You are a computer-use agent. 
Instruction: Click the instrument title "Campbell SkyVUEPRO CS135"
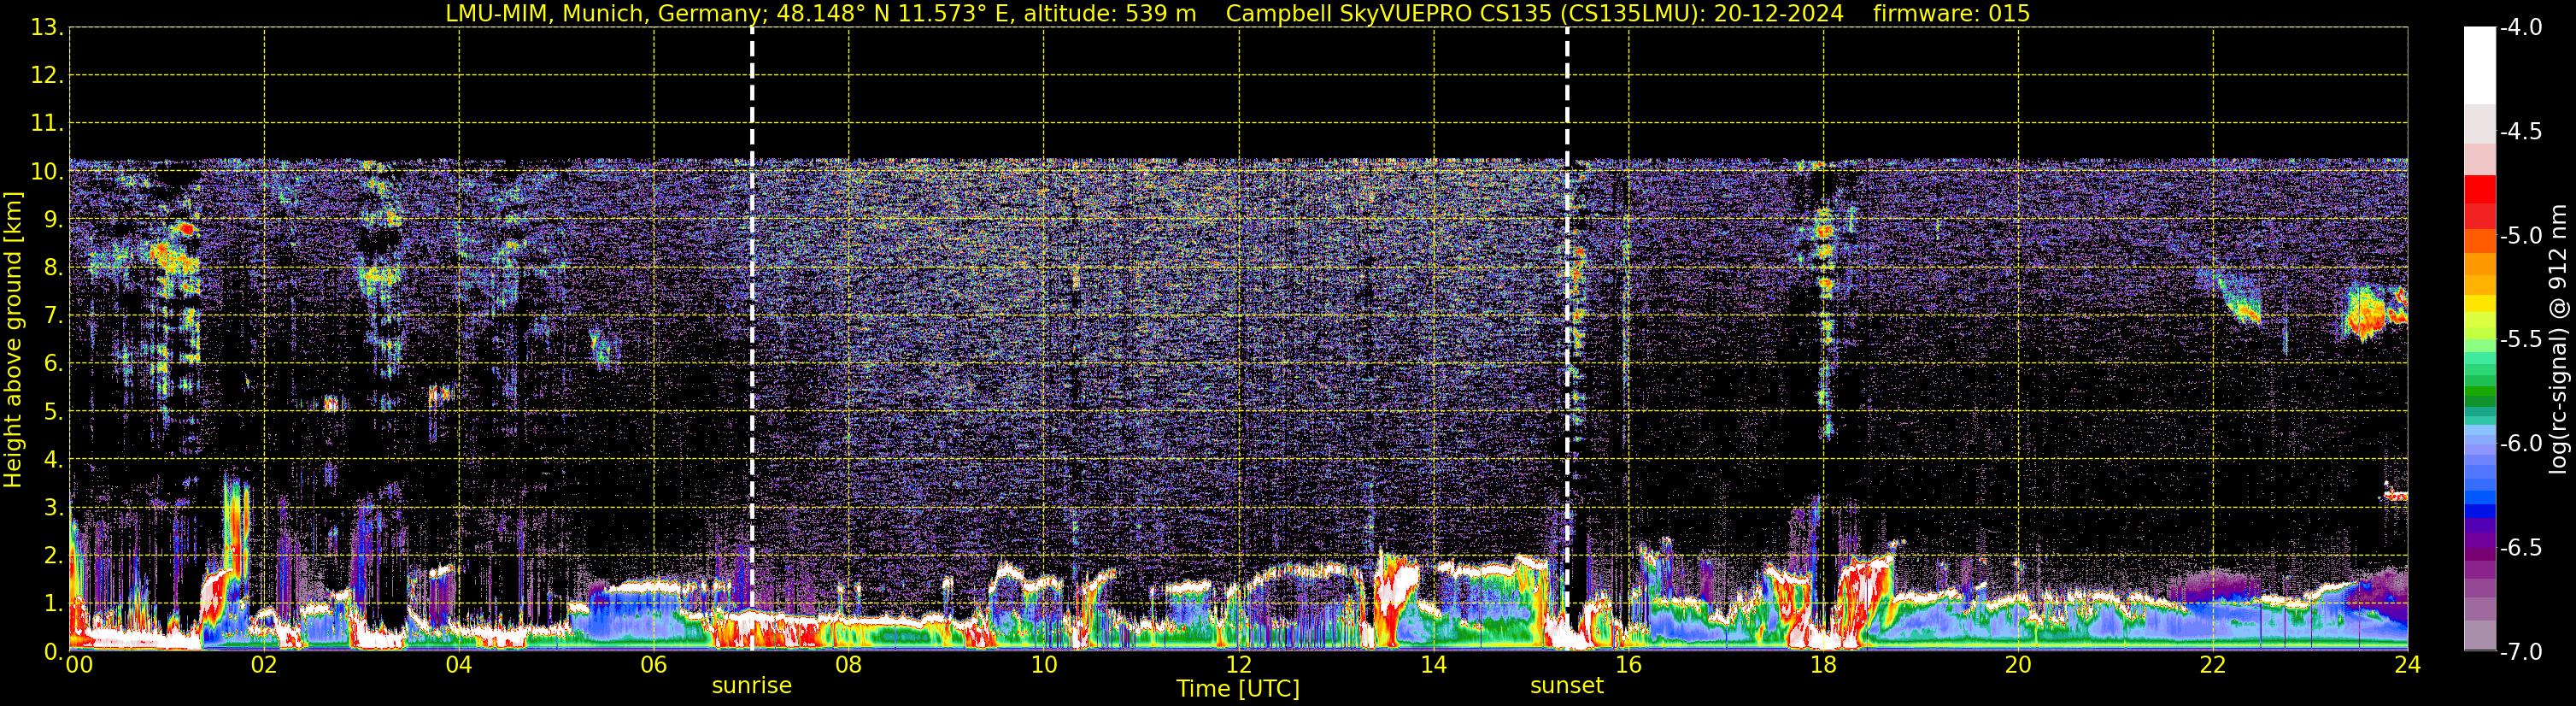[x=1389, y=14]
